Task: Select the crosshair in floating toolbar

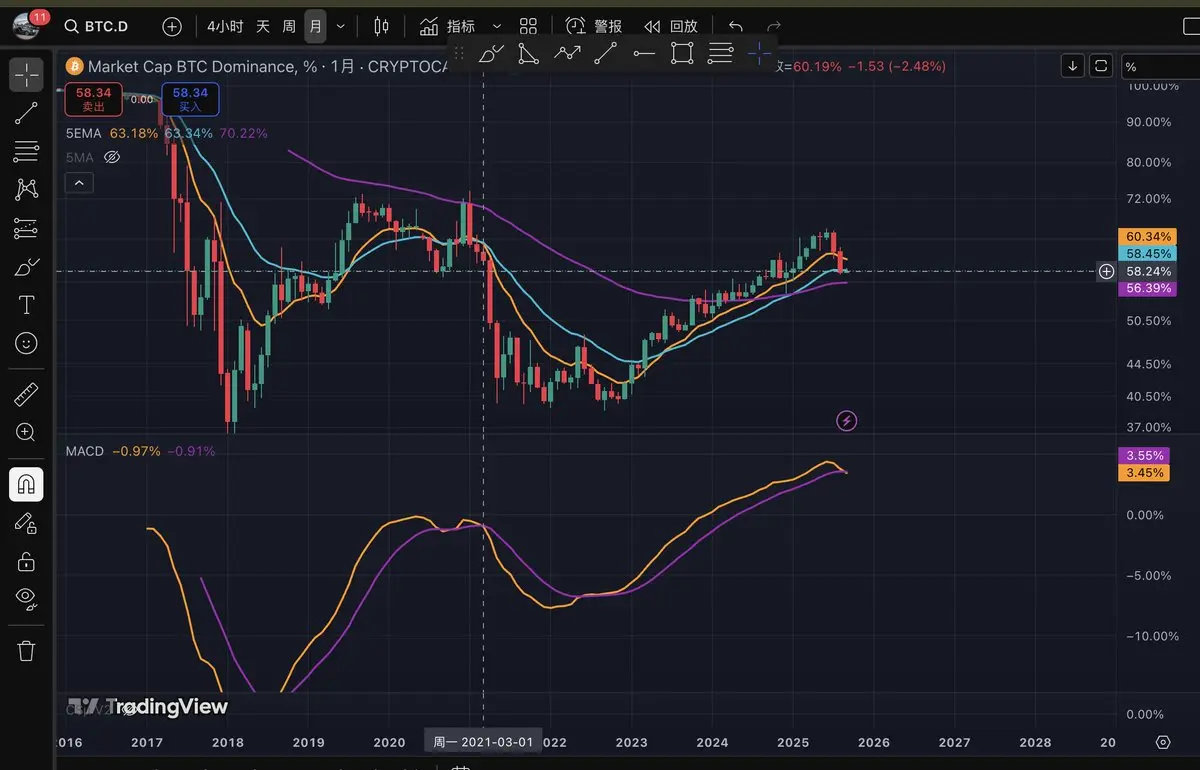Action: tap(759, 54)
